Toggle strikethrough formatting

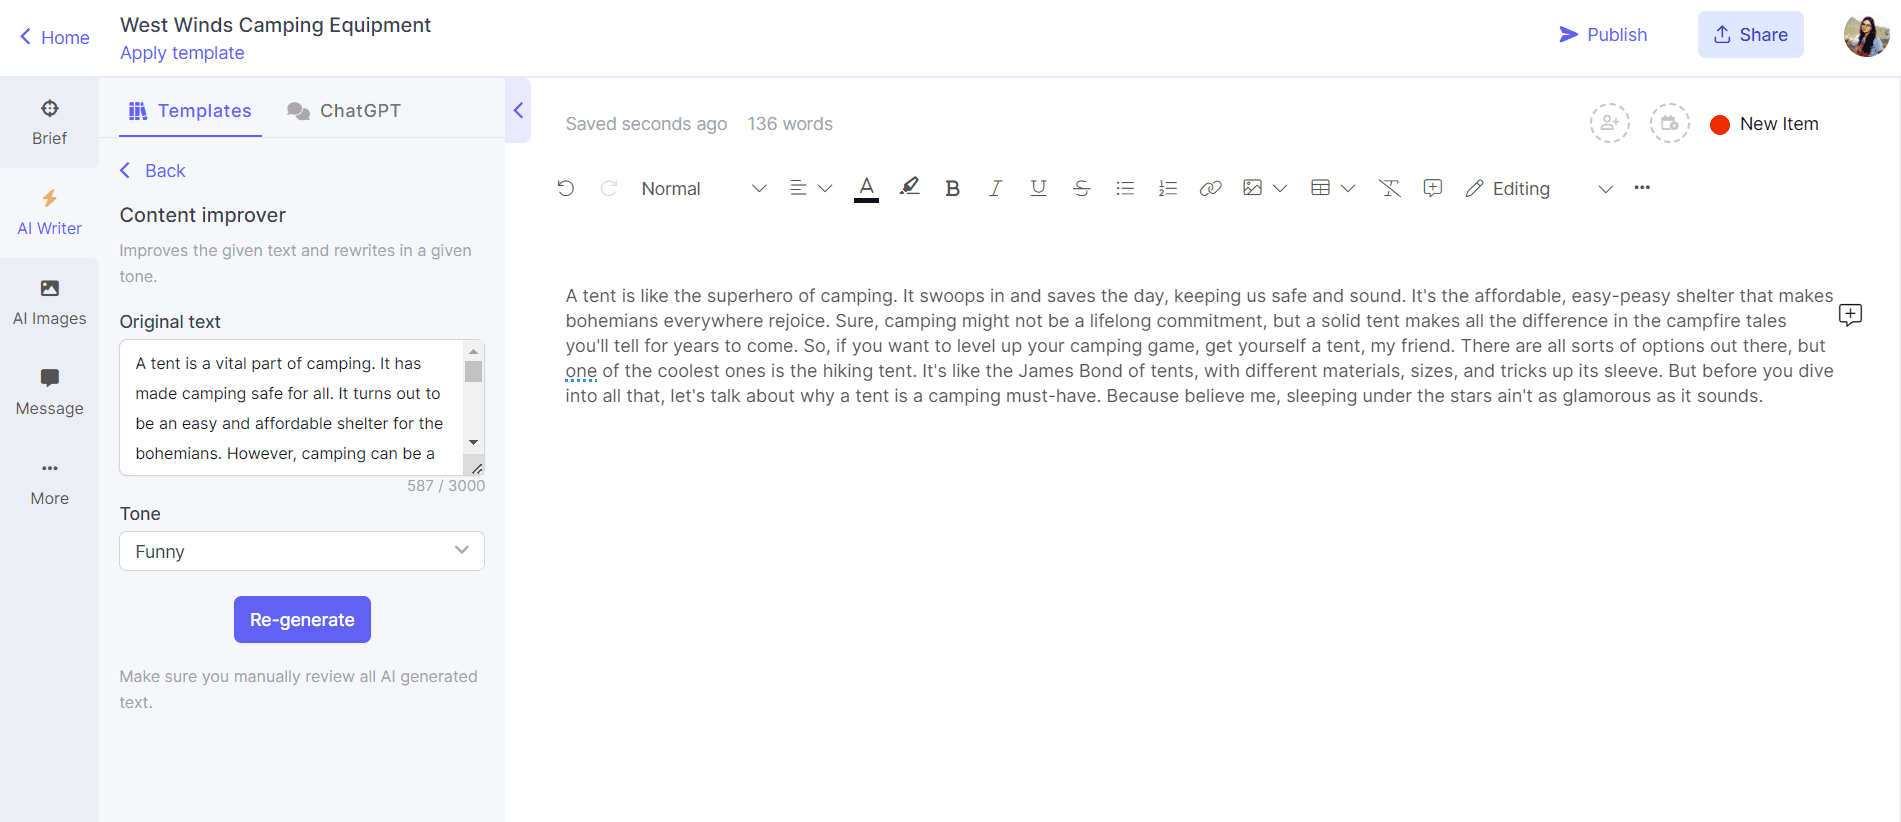(x=1081, y=188)
